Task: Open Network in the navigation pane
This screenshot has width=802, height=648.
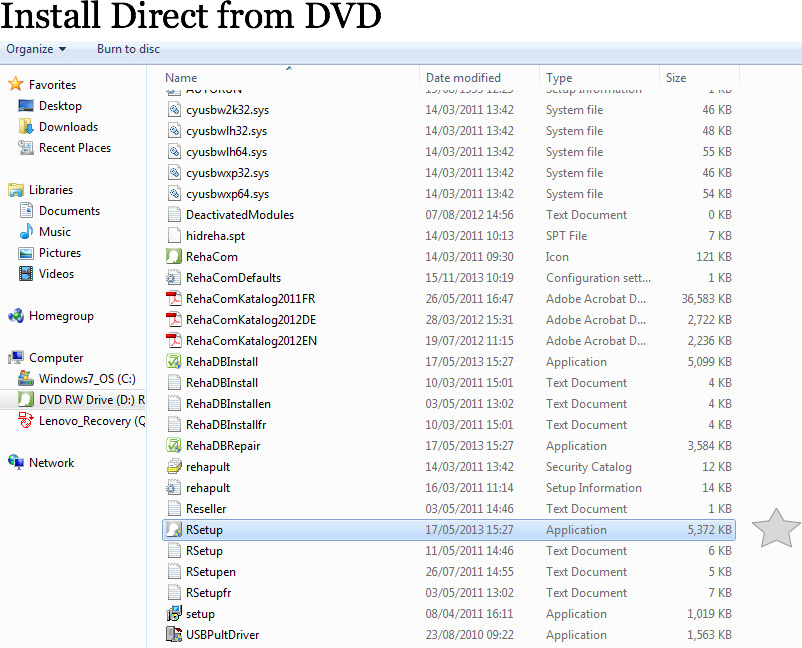Action: (x=51, y=463)
